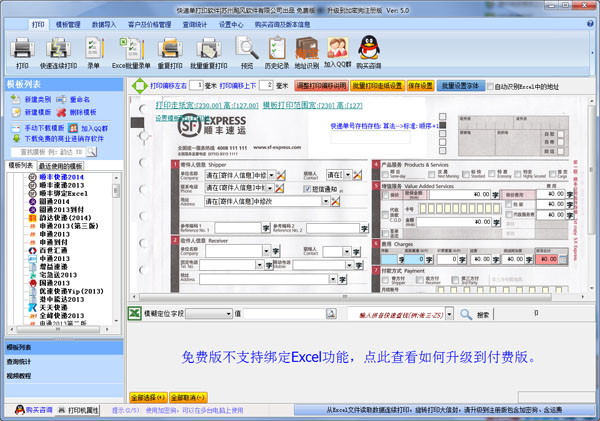Screen dimensions: 600x421
Task: Click the magnifier beside 查找模板 field
Action: 91,152
